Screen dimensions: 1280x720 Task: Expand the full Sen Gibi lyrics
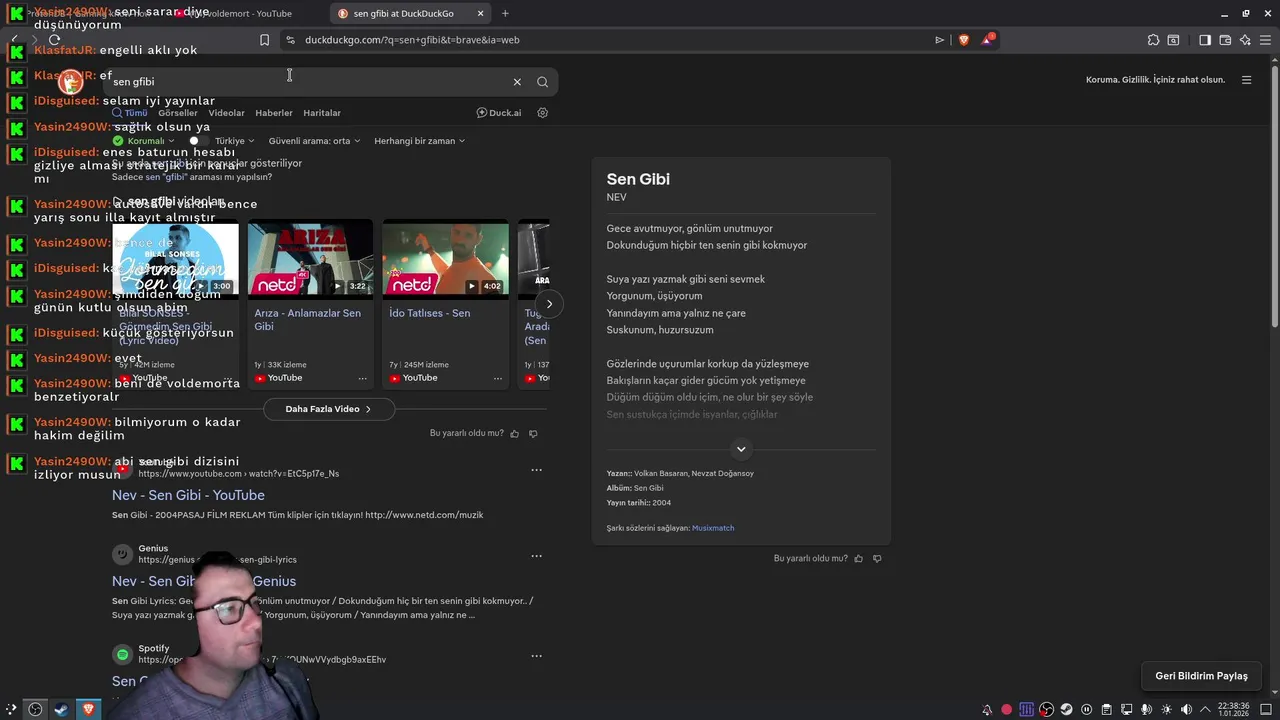click(x=741, y=449)
